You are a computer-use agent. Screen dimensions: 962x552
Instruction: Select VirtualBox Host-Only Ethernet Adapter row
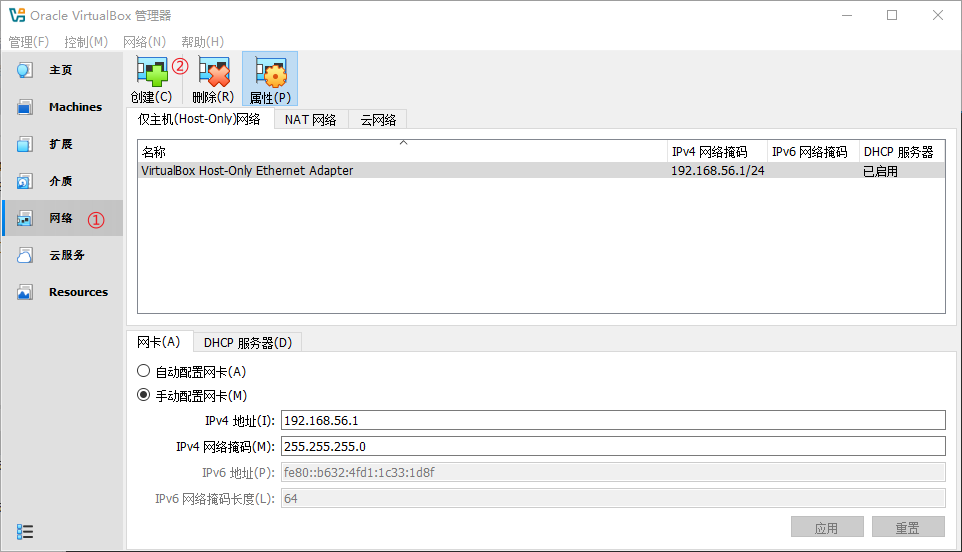[x=541, y=171]
